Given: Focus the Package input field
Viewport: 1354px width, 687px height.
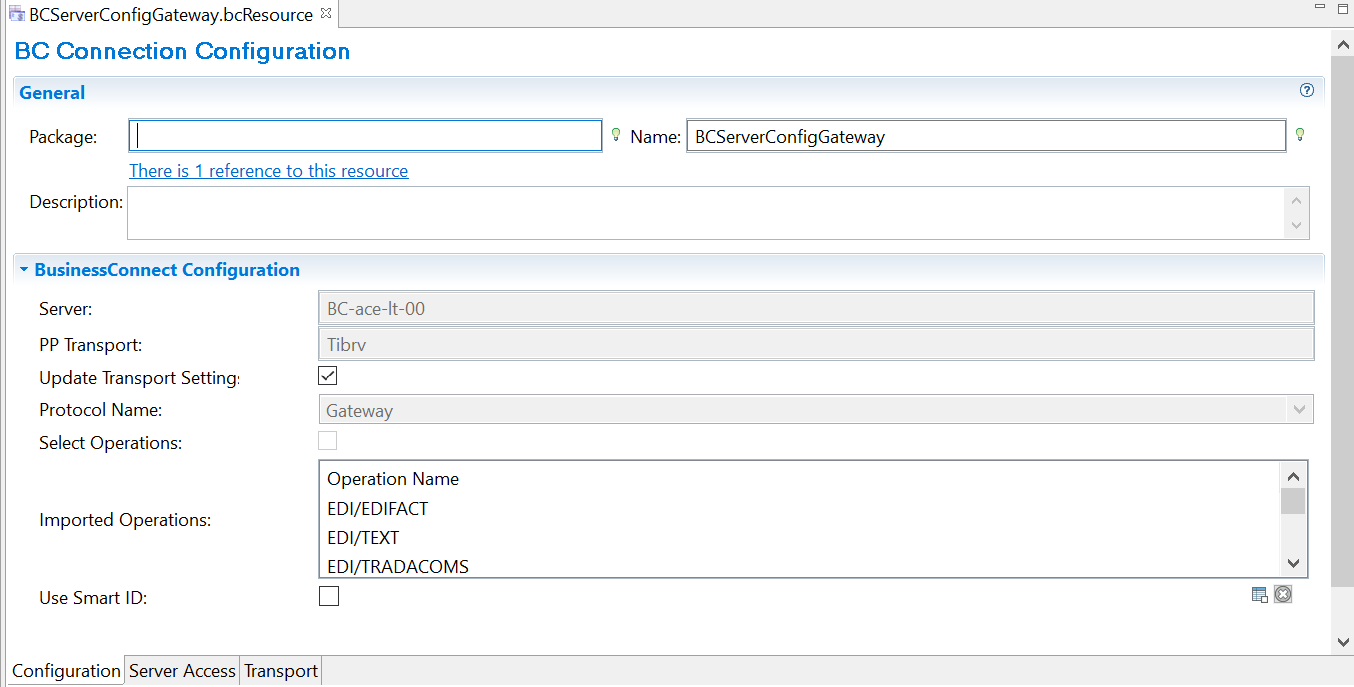Looking at the screenshot, I should (366, 136).
